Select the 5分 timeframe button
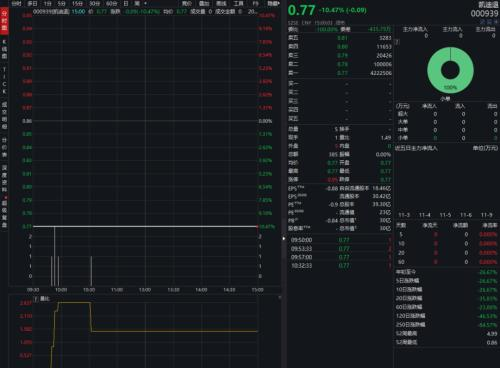 (61, 4)
